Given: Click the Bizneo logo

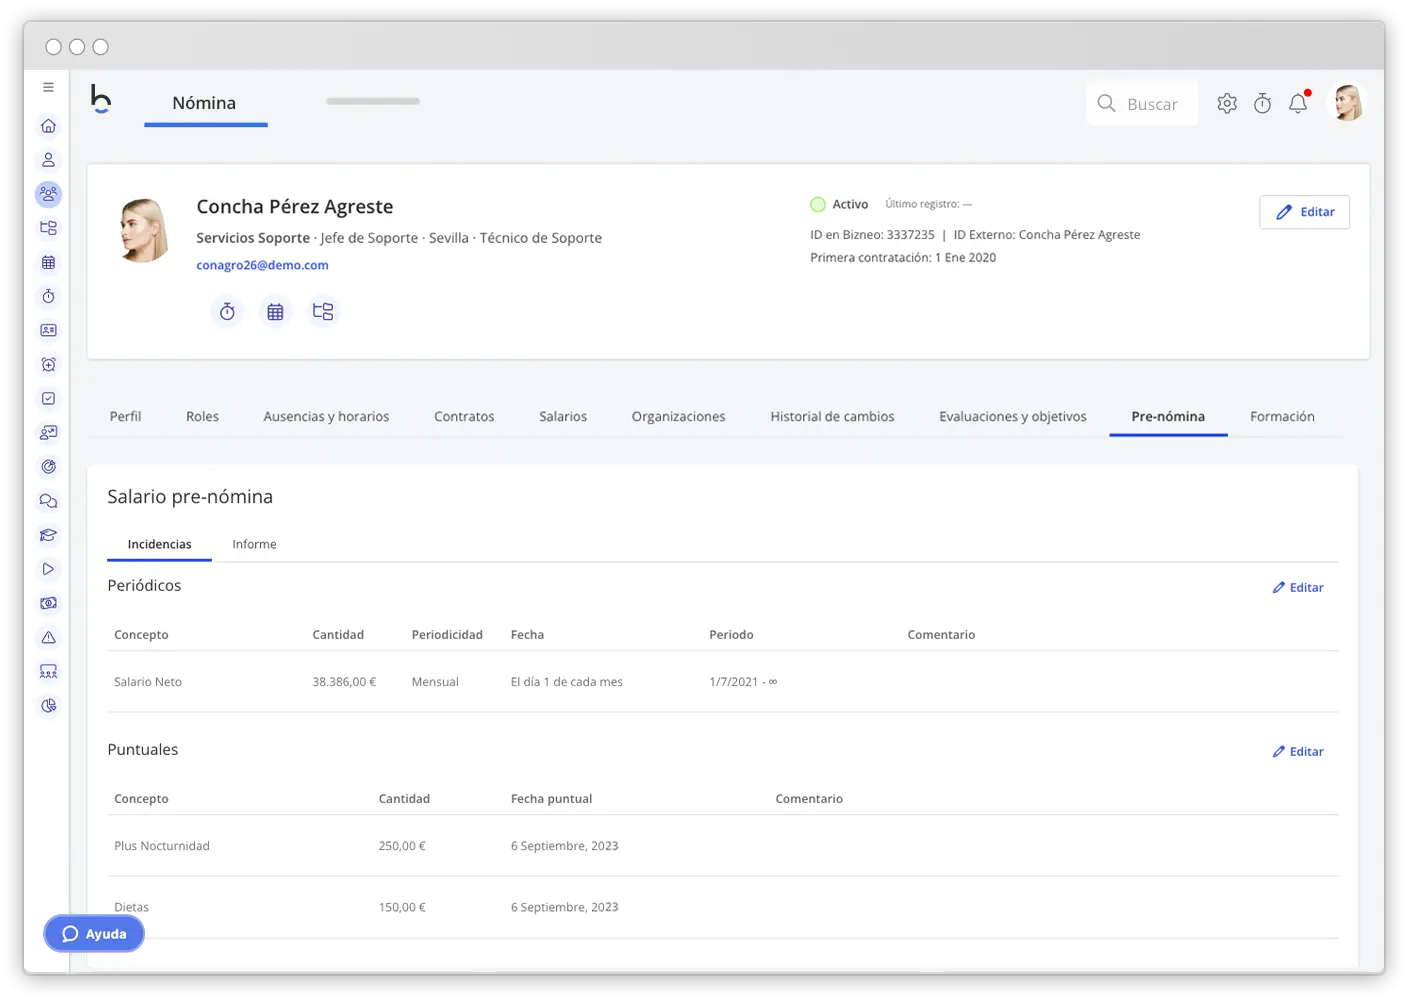Looking at the screenshot, I should tap(100, 99).
